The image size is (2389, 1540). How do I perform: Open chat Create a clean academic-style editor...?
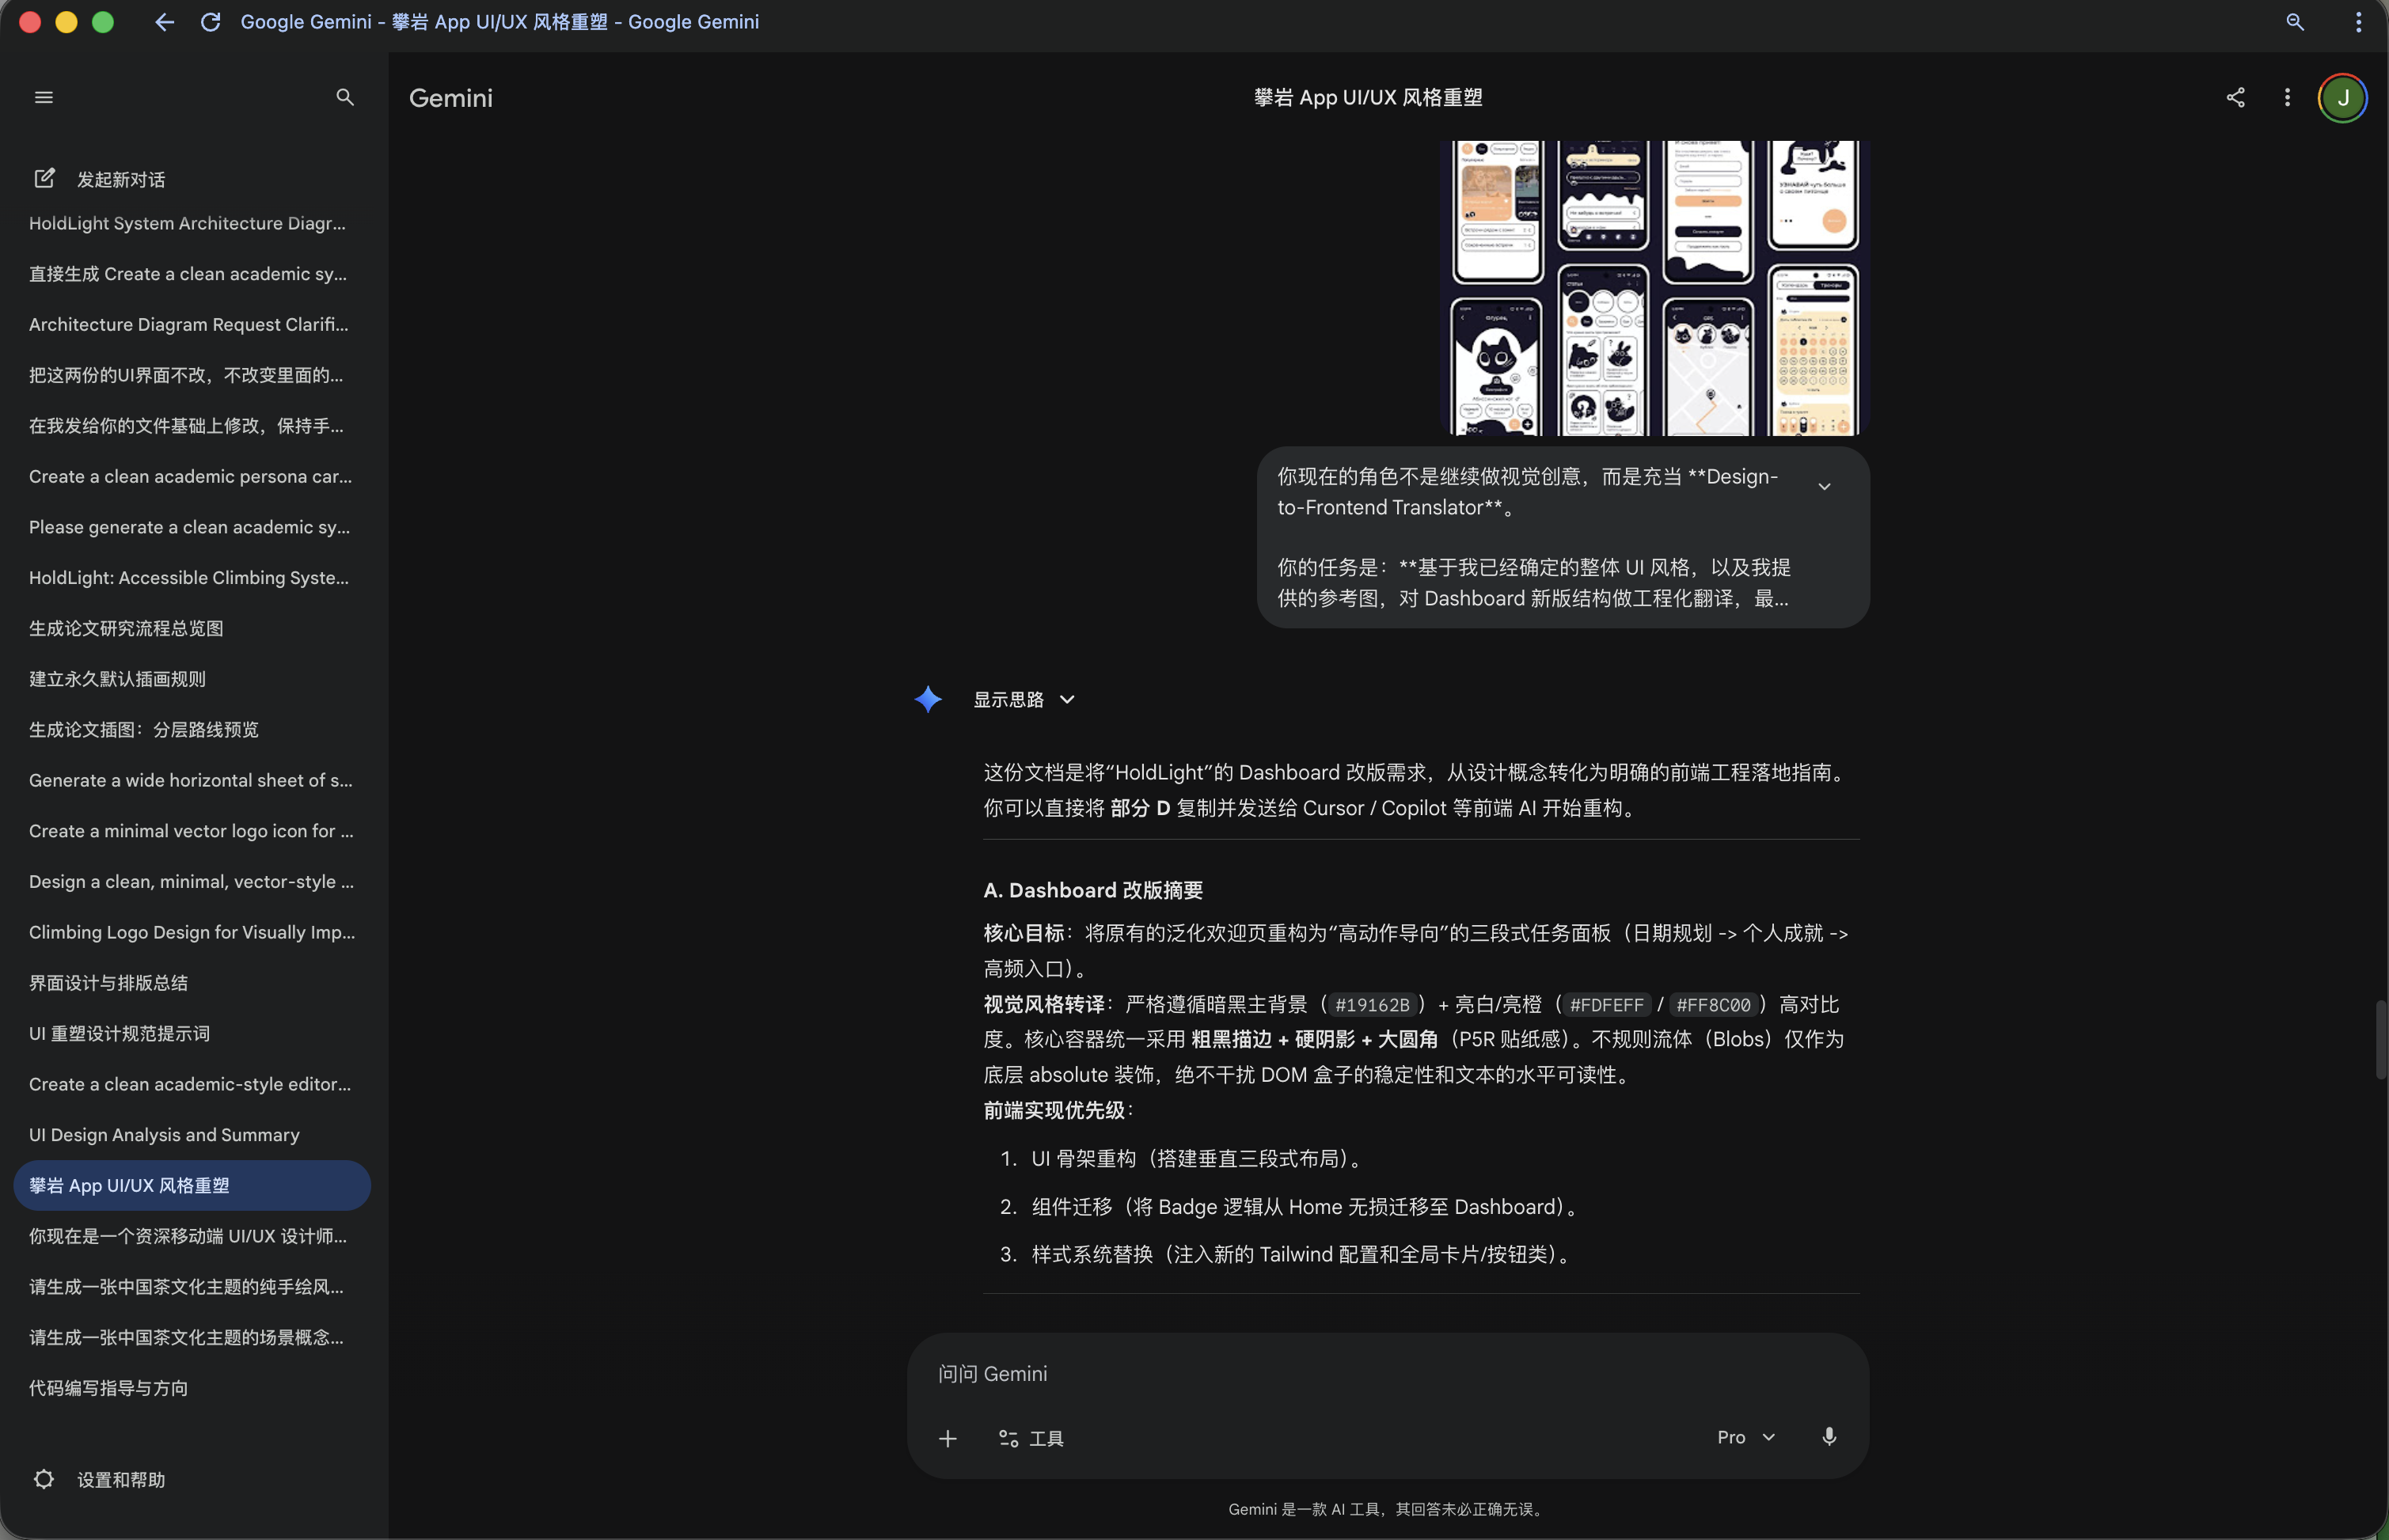coord(191,1084)
